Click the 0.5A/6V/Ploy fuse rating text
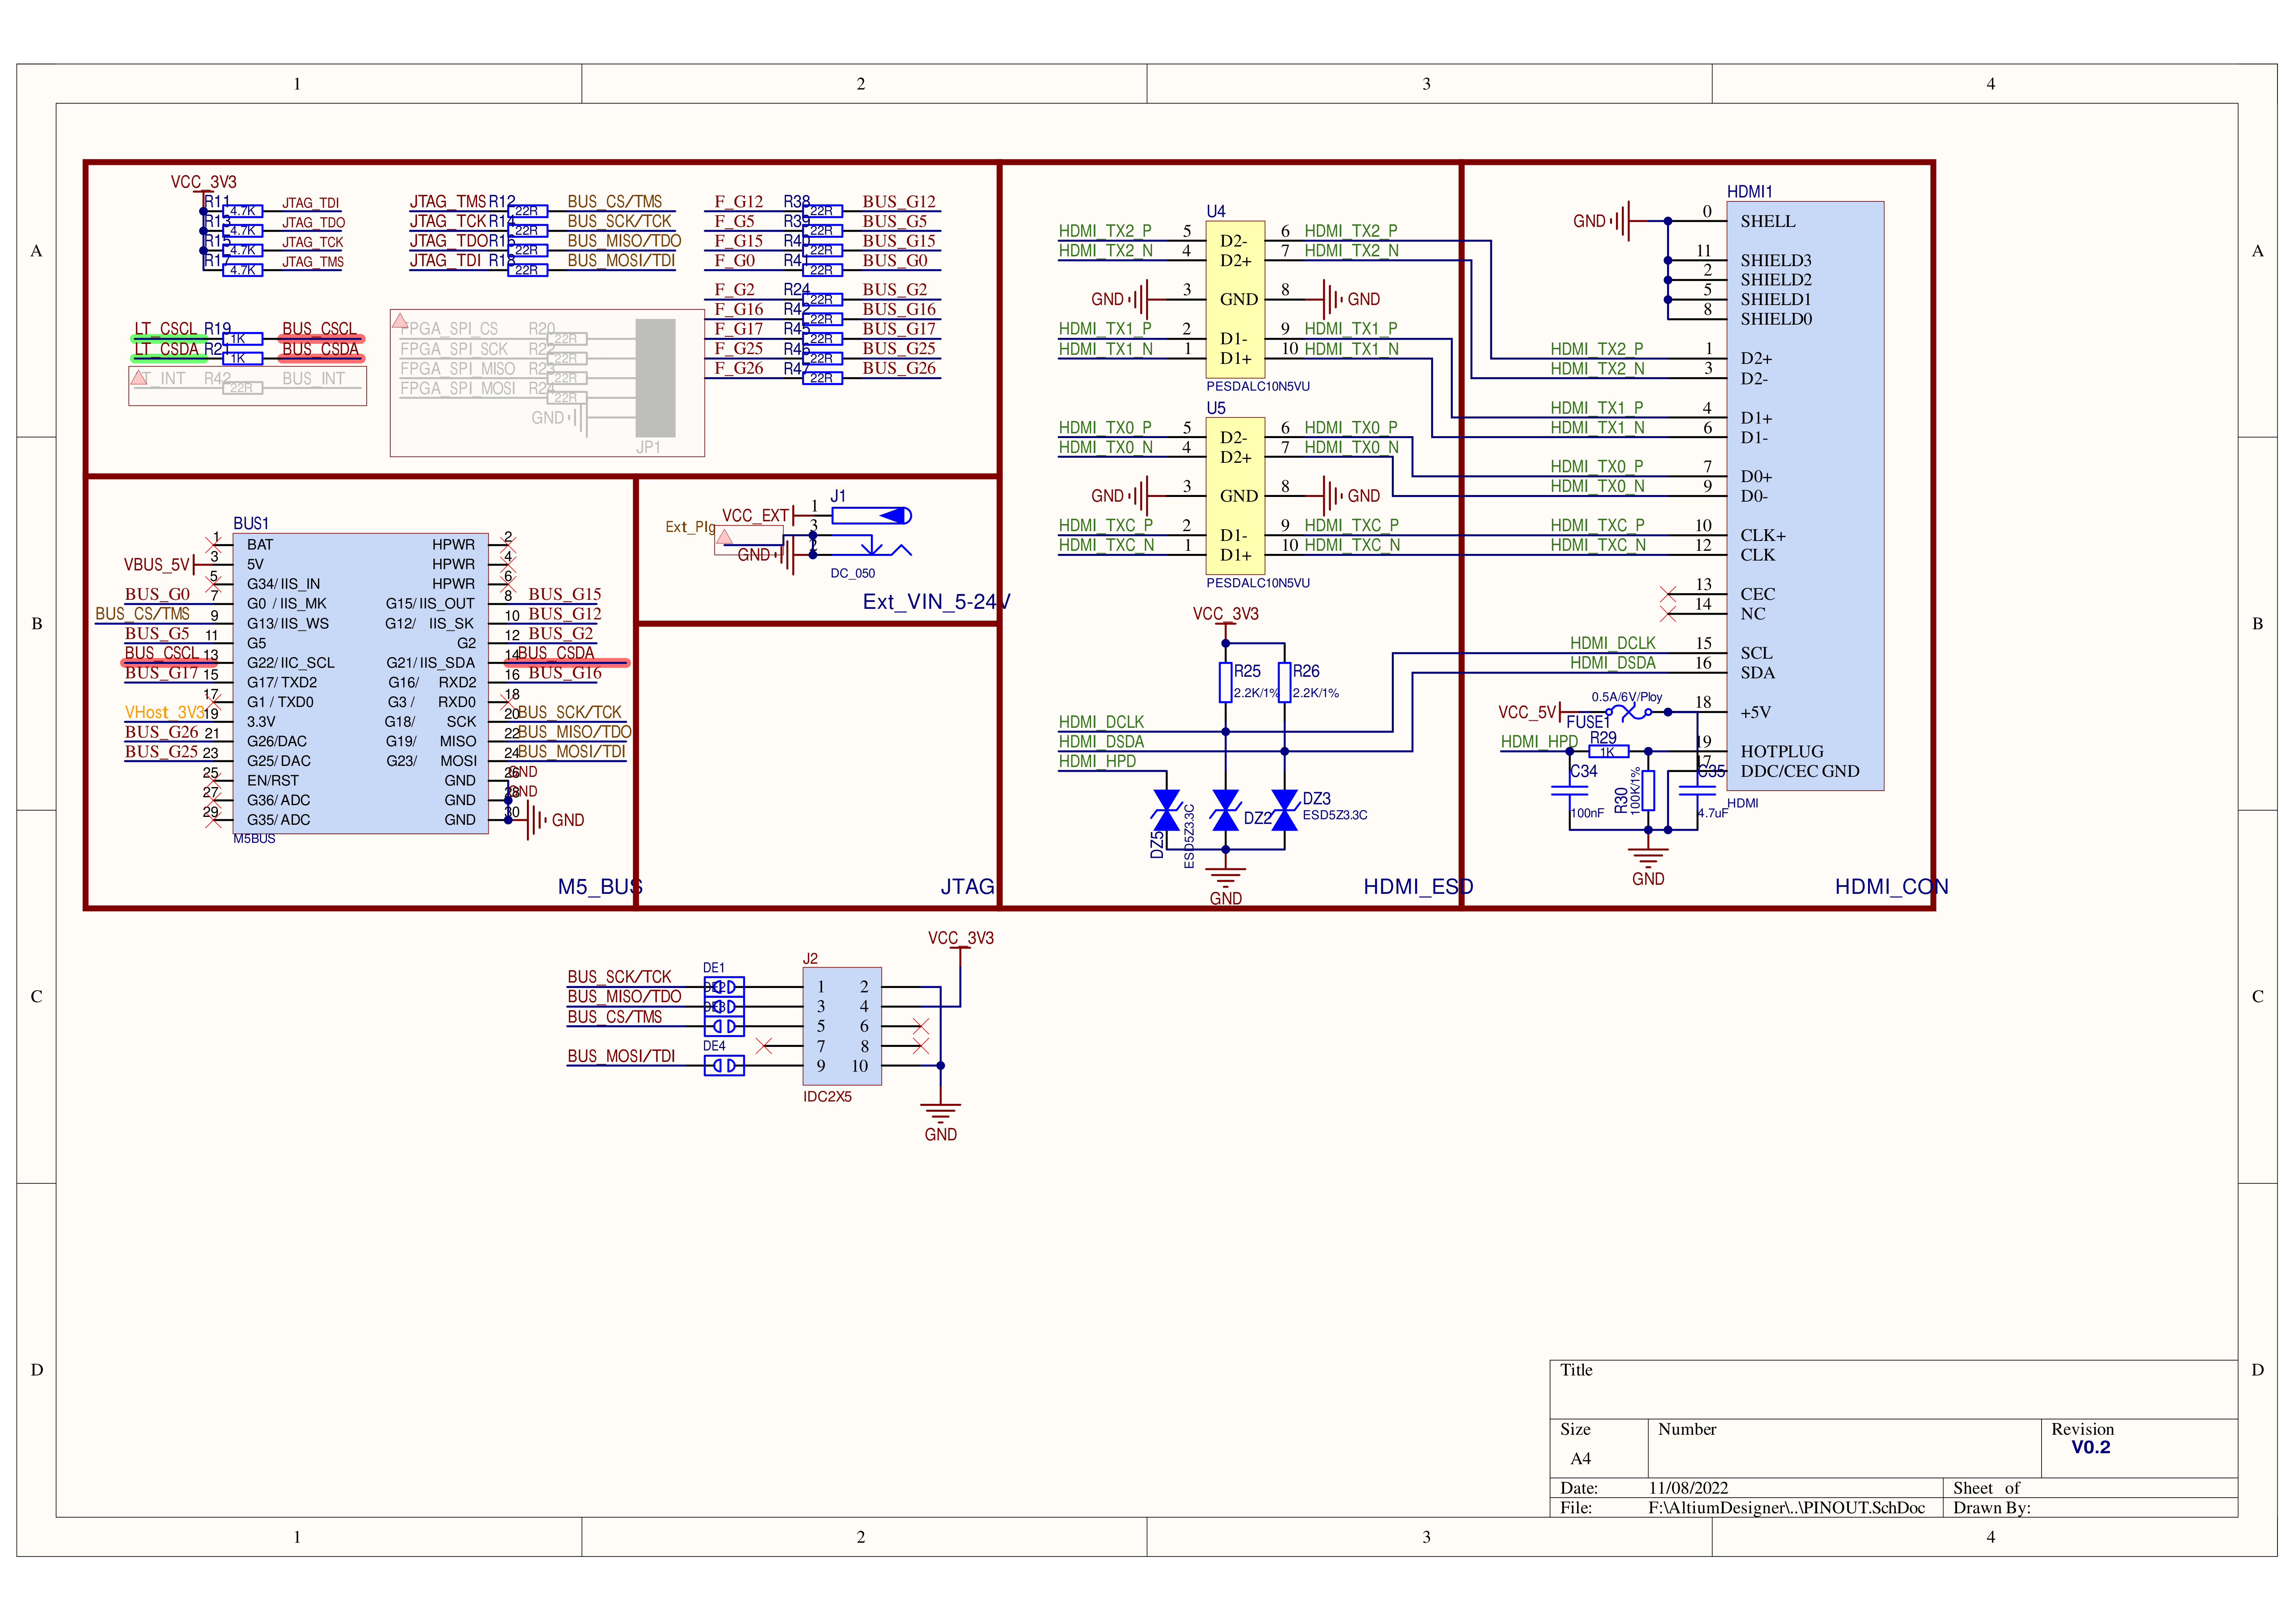This screenshot has height=1622, width=2296. click(x=1627, y=697)
